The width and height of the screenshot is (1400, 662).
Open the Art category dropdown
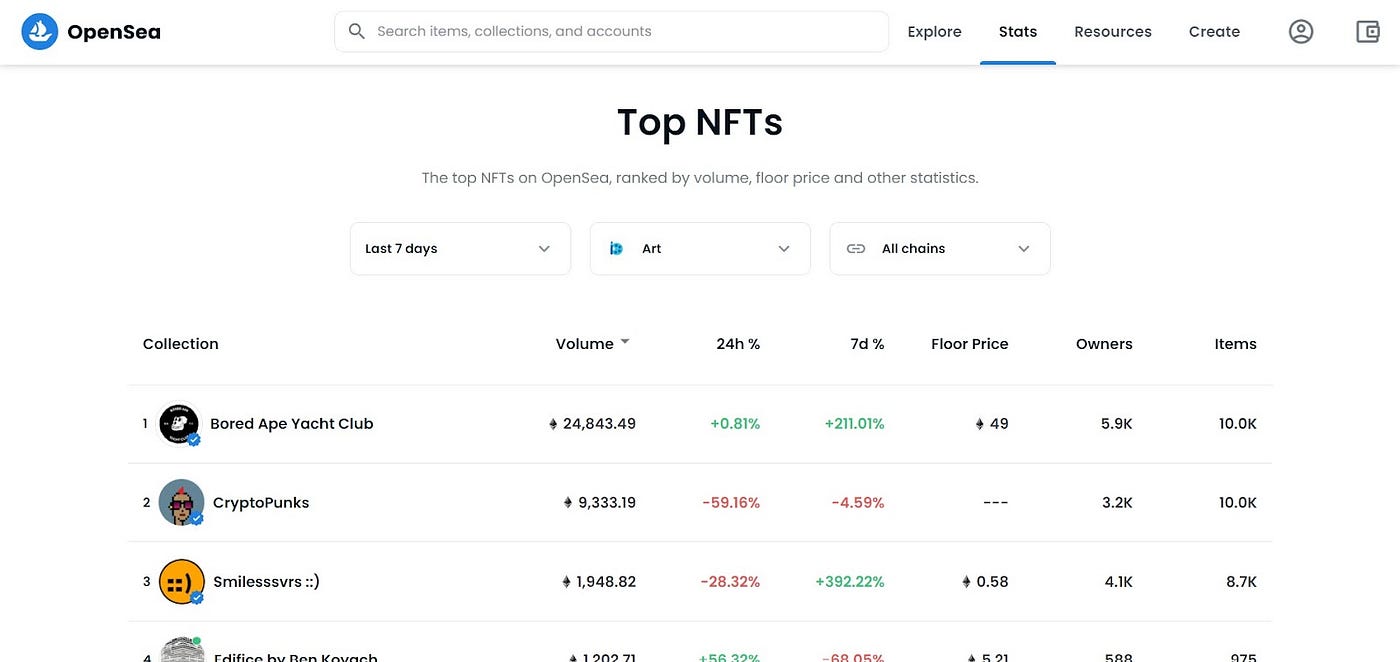pos(700,249)
